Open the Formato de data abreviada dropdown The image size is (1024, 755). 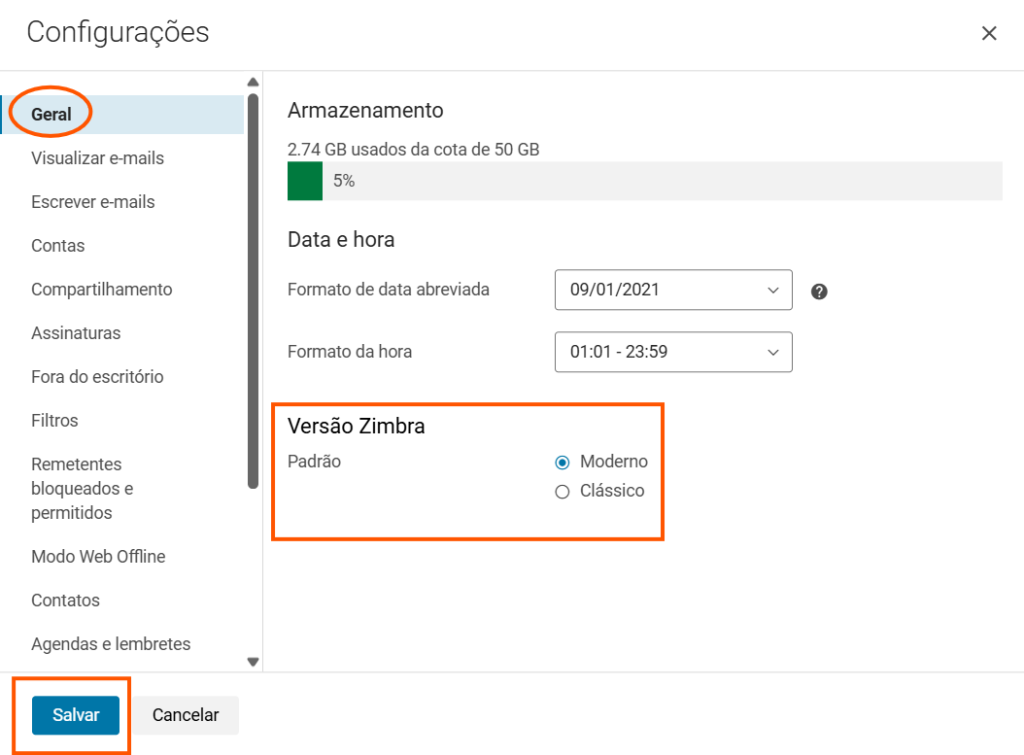(673, 290)
